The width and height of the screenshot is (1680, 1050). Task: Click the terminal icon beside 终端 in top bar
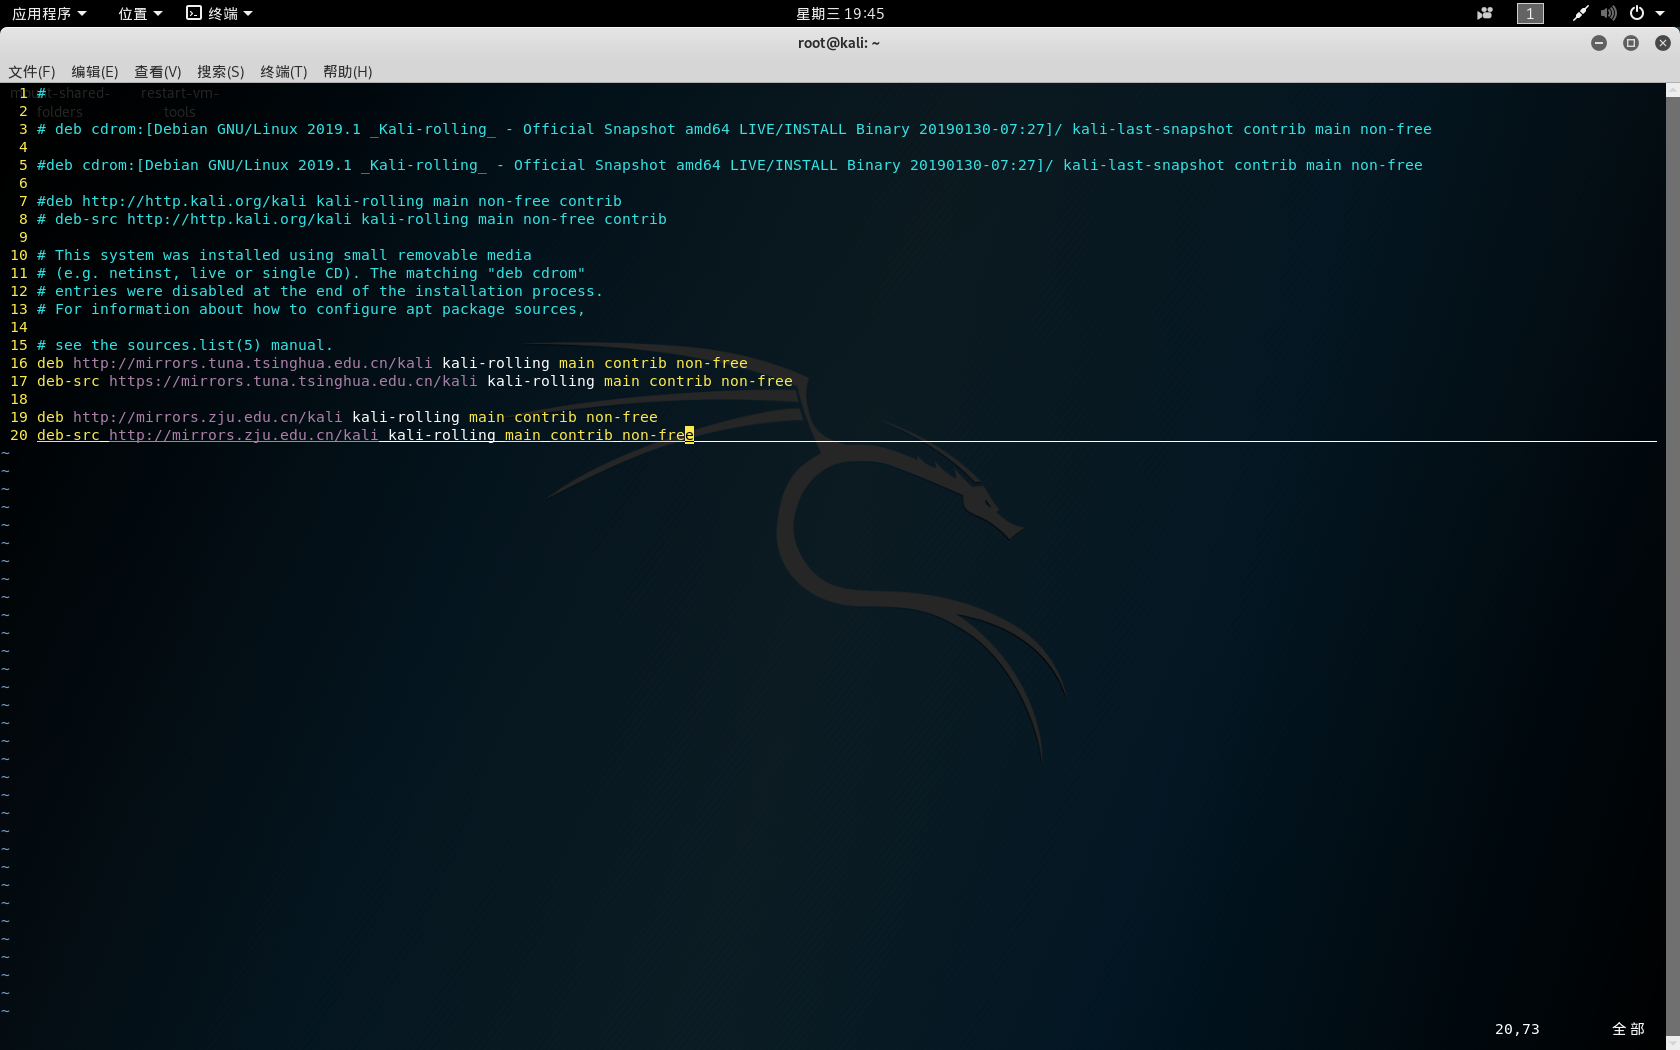[x=194, y=13]
